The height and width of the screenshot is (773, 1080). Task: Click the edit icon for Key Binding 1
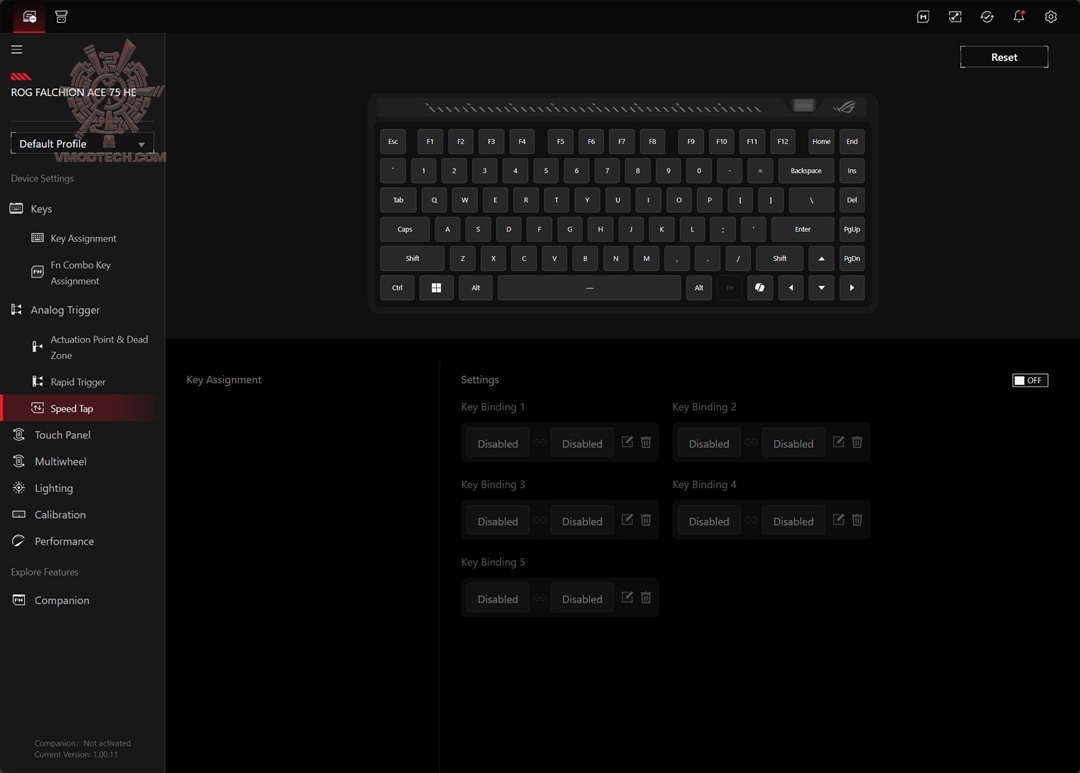pos(627,442)
